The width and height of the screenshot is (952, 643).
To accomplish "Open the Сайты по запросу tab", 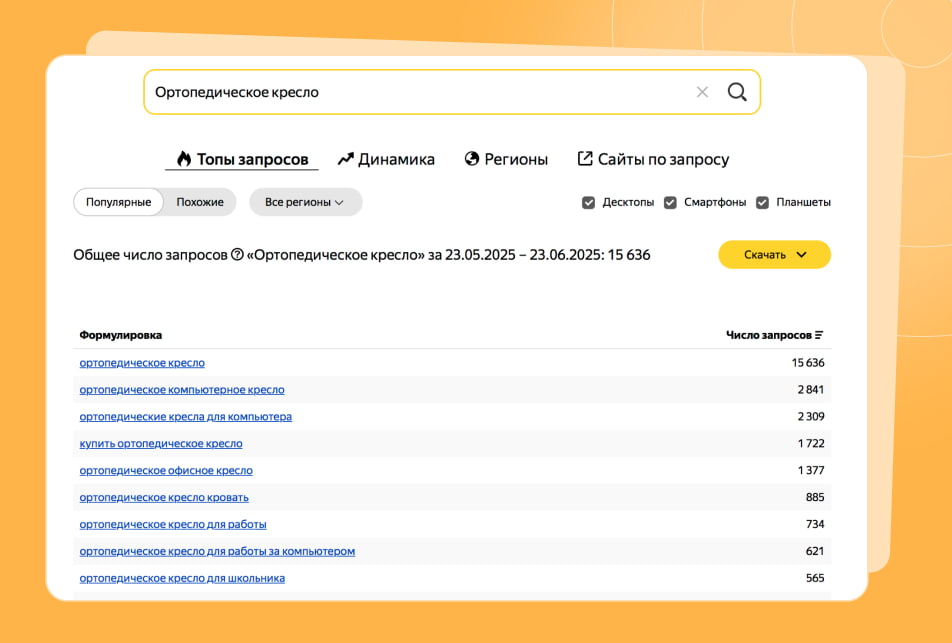I will point(653,159).
